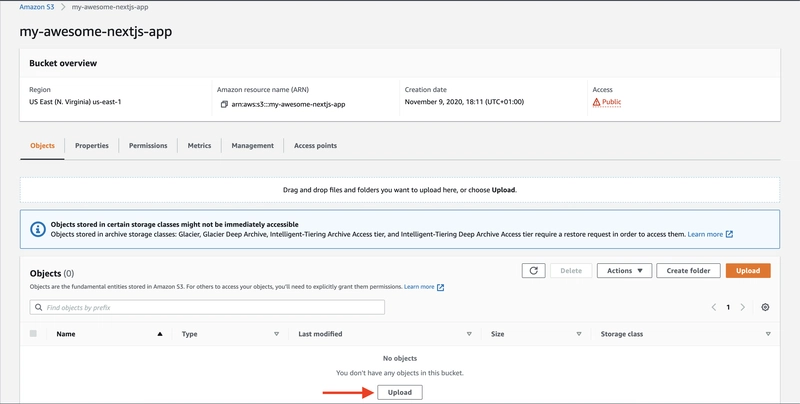800x404 pixels.
Task: Click the Public access label
Action: pyautogui.click(x=611, y=102)
